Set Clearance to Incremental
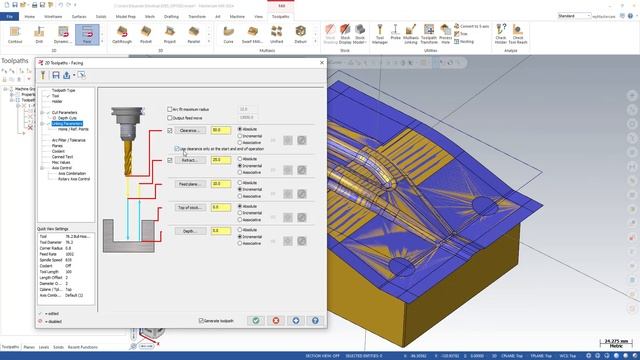Viewport: 640px width, 360px height. pyautogui.click(x=240, y=136)
